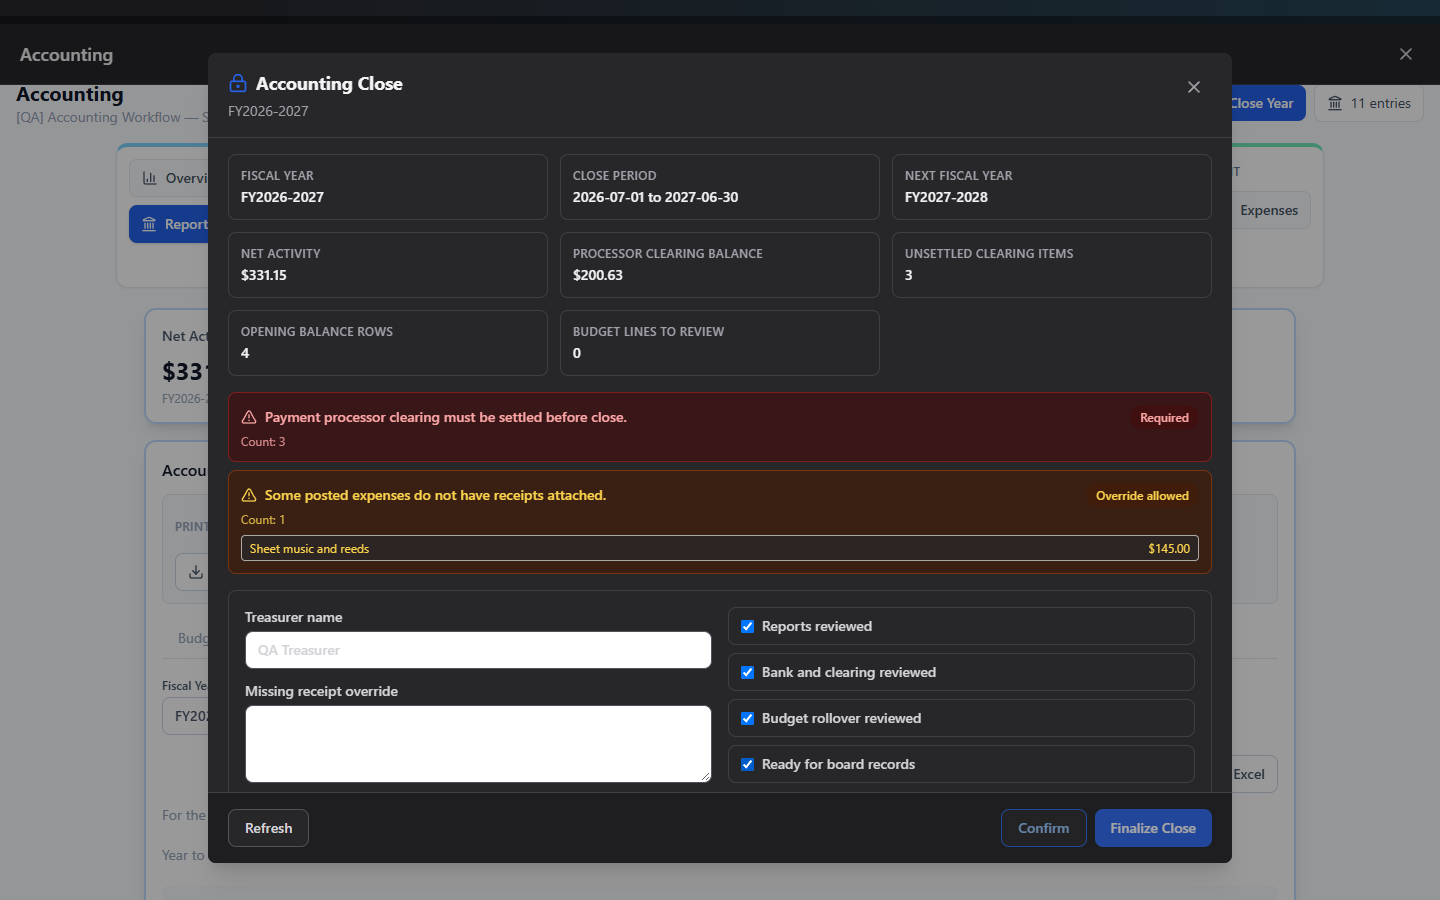Click the 'Count: 3' text in the red alert
This screenshot has height=900, width=1440.
point(263,442)
